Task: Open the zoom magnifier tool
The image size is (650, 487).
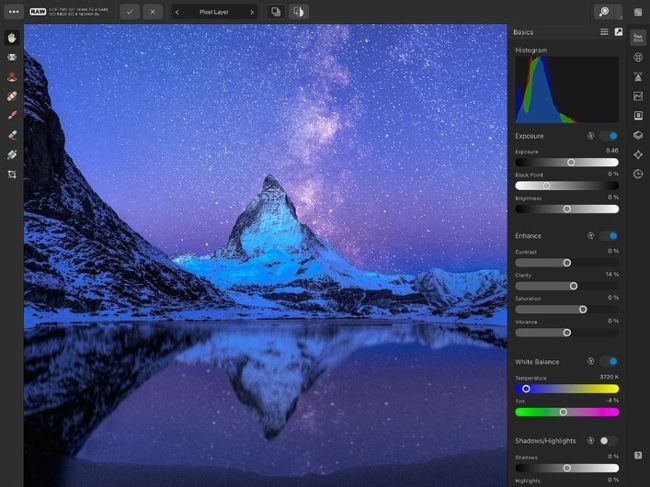Action: [x=603, y=11]
